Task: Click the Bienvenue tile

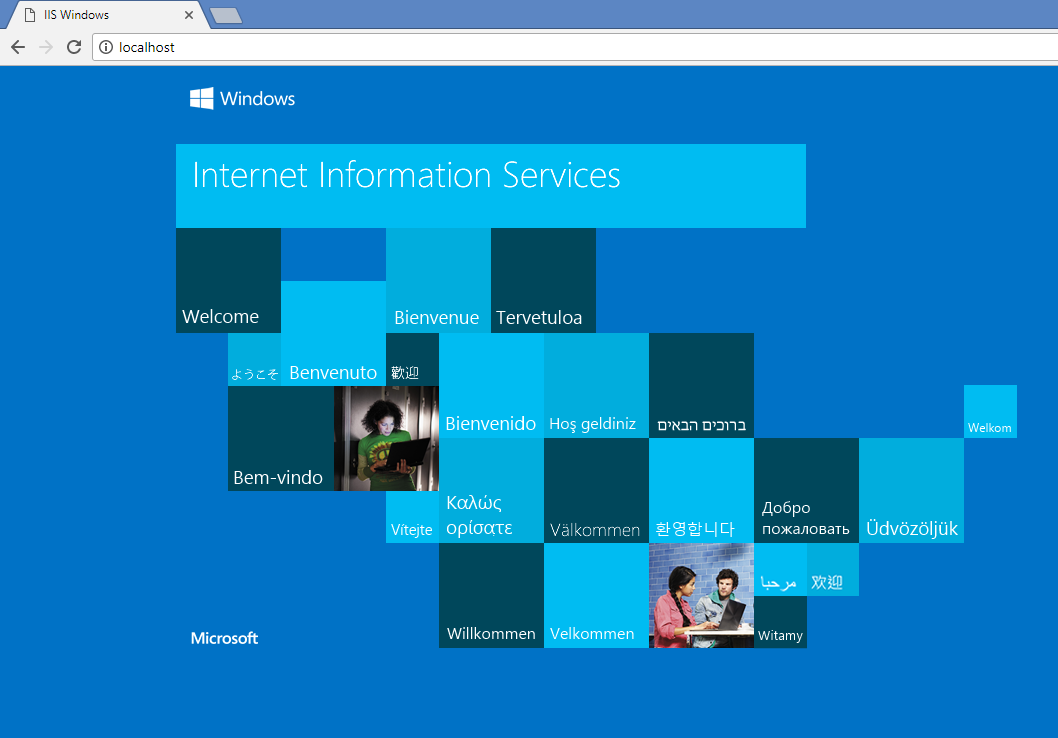Action: click(438, 280)
